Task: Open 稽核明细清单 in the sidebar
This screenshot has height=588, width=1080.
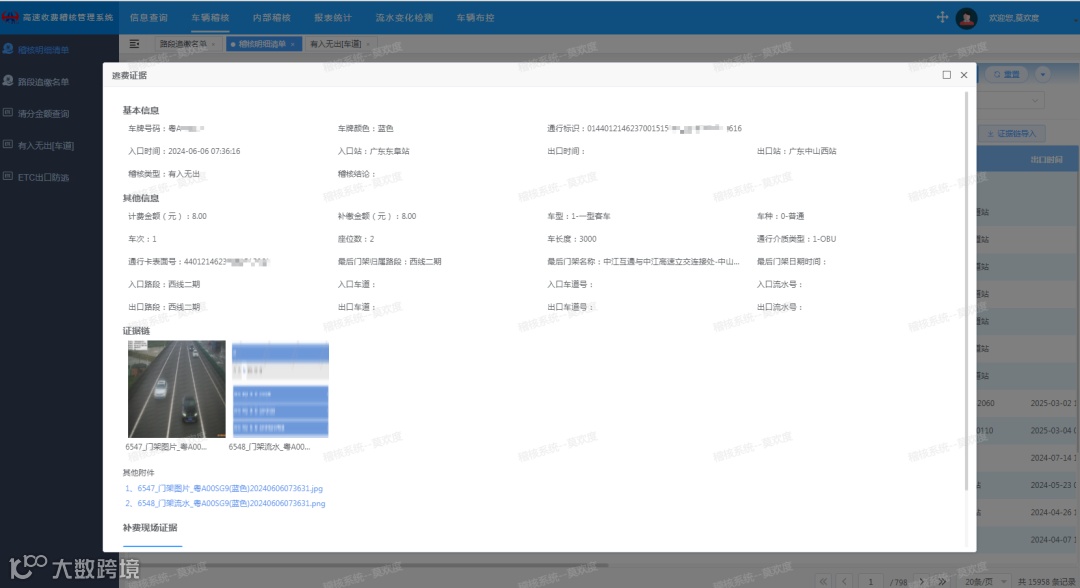Action: (x=43, y=50)
